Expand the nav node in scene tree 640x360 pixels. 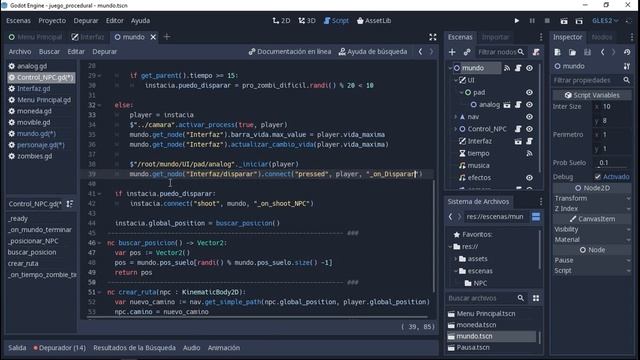(456, 117)
